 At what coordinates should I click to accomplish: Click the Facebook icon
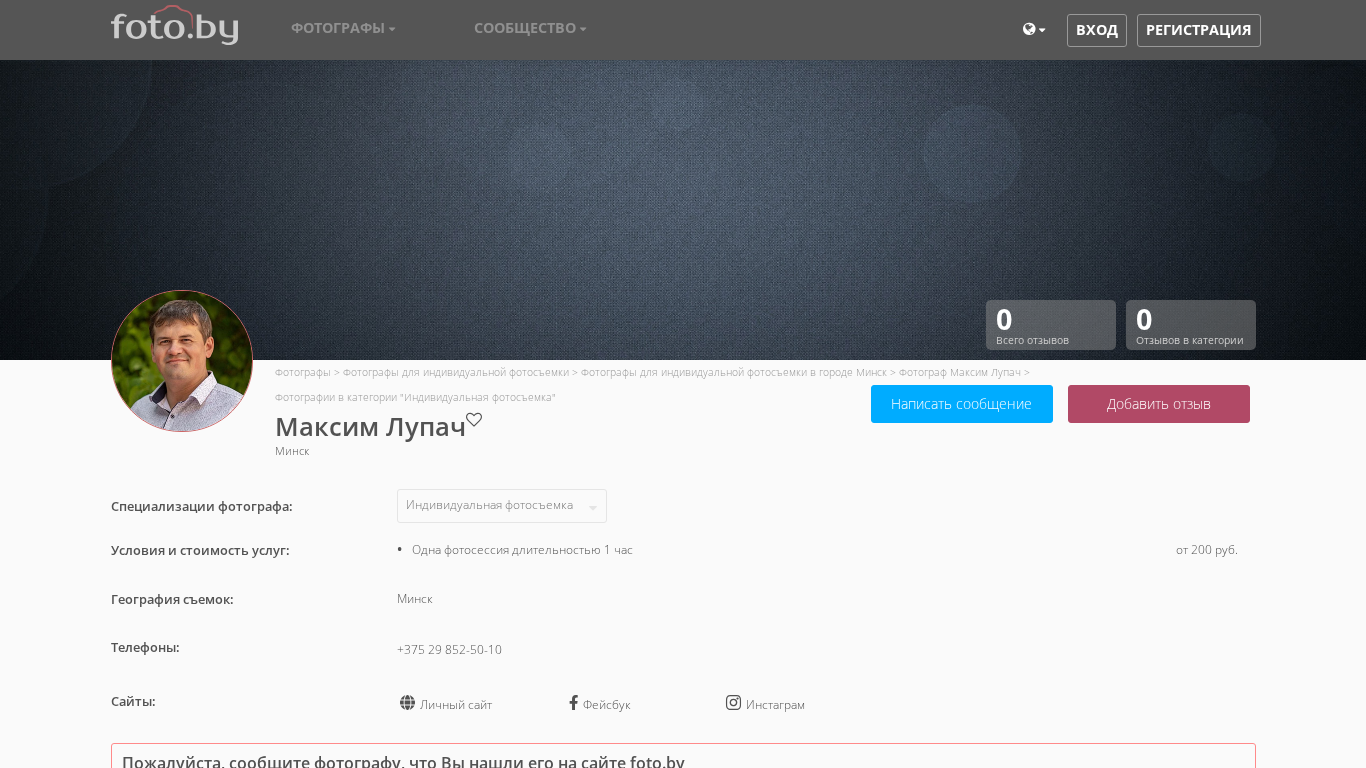click(574, 703)
